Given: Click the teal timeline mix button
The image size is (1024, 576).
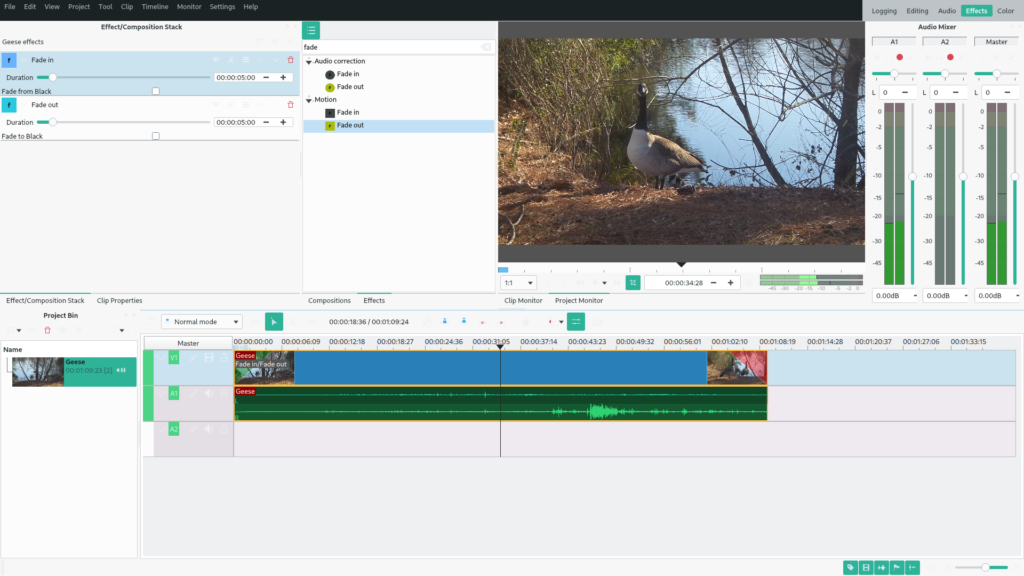Looking at the screenshot, I should tap(576, 322).
